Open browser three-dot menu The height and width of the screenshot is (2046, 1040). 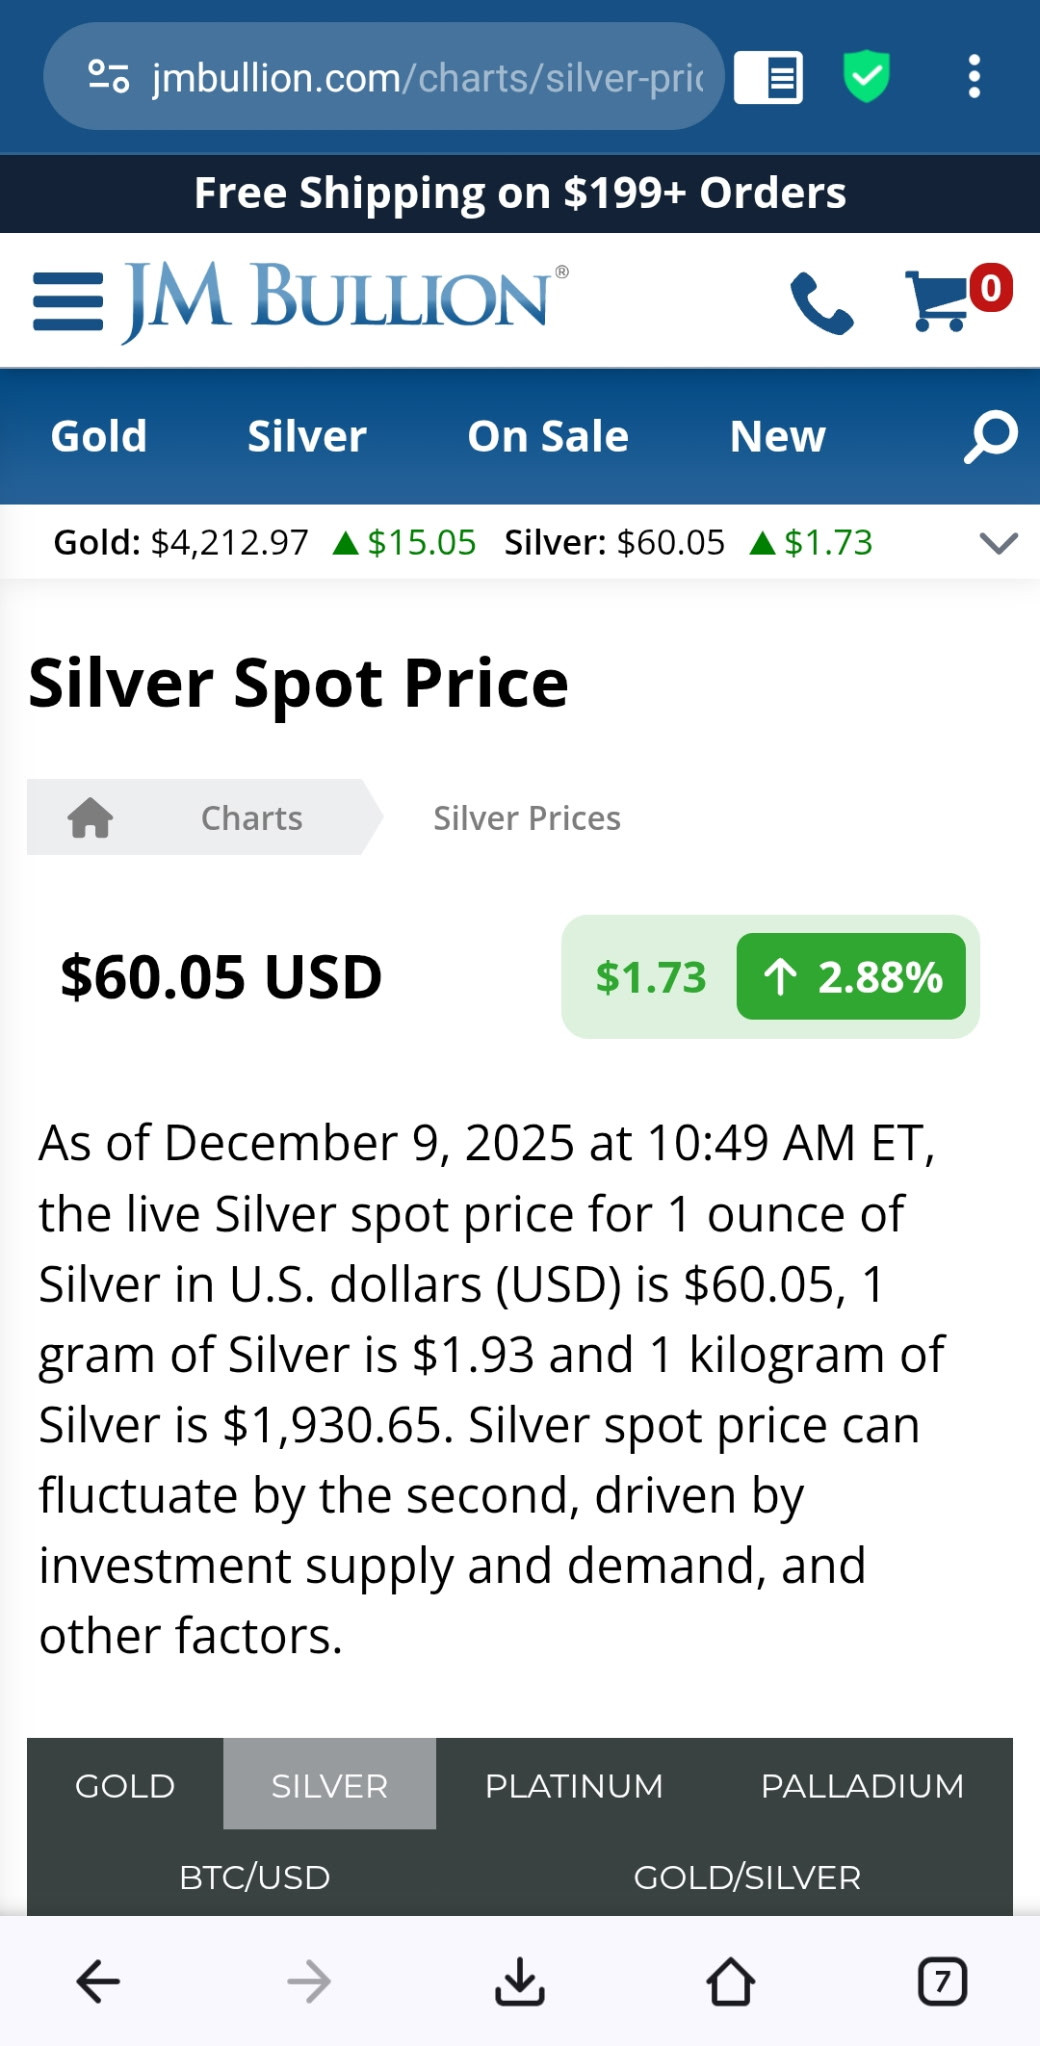pyautogui.click(x=974, y=77)
